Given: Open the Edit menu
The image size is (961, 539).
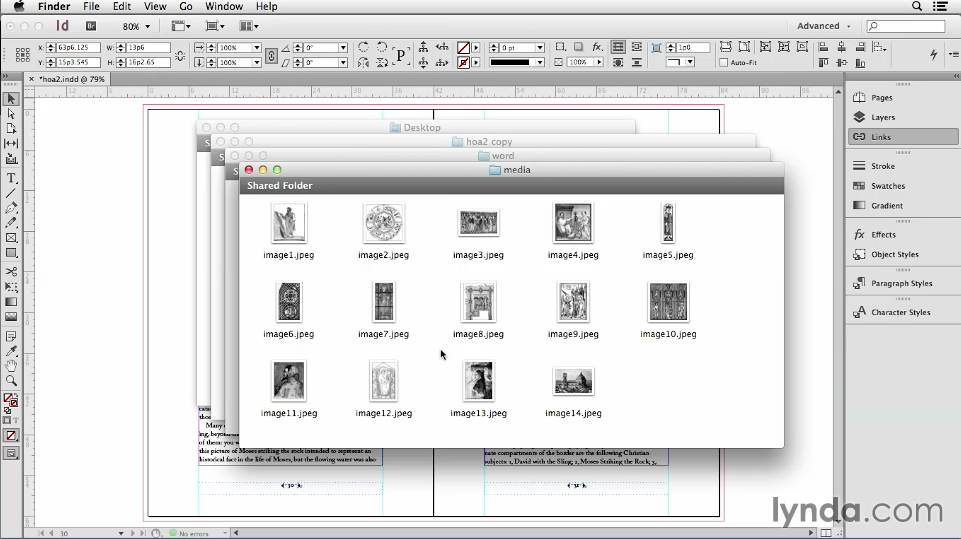Looking at the screenshot, I should [121, 6].
